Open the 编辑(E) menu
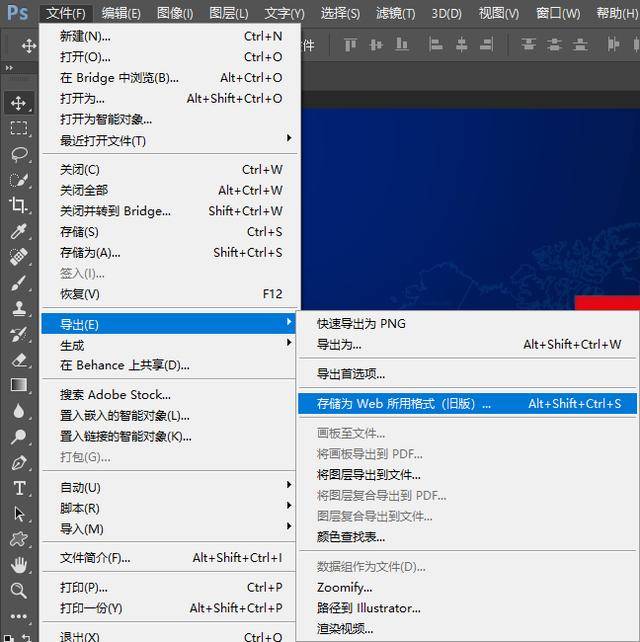Screen dimensions: 640x642 (121, 14)
